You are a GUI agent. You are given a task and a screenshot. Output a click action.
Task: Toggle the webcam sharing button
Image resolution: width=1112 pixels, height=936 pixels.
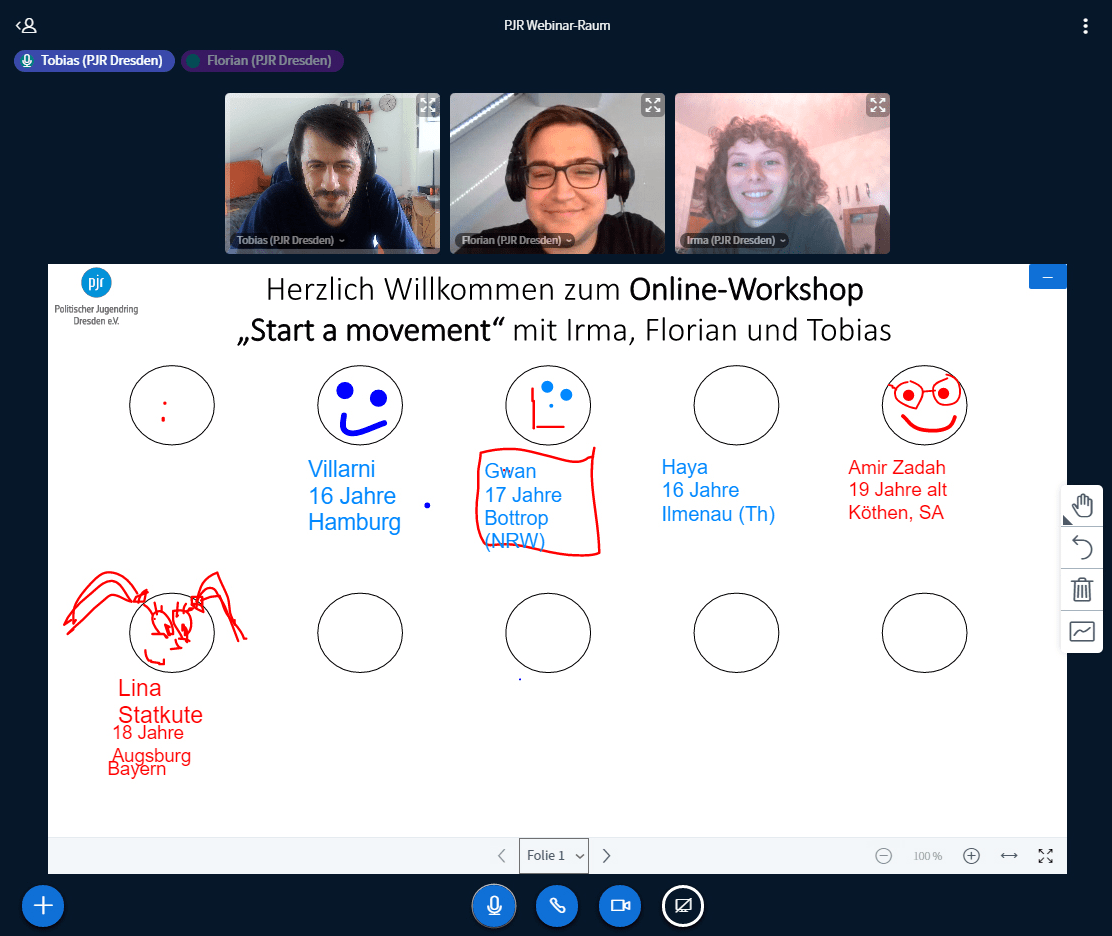pyautogui.click(x=620, y=905)
